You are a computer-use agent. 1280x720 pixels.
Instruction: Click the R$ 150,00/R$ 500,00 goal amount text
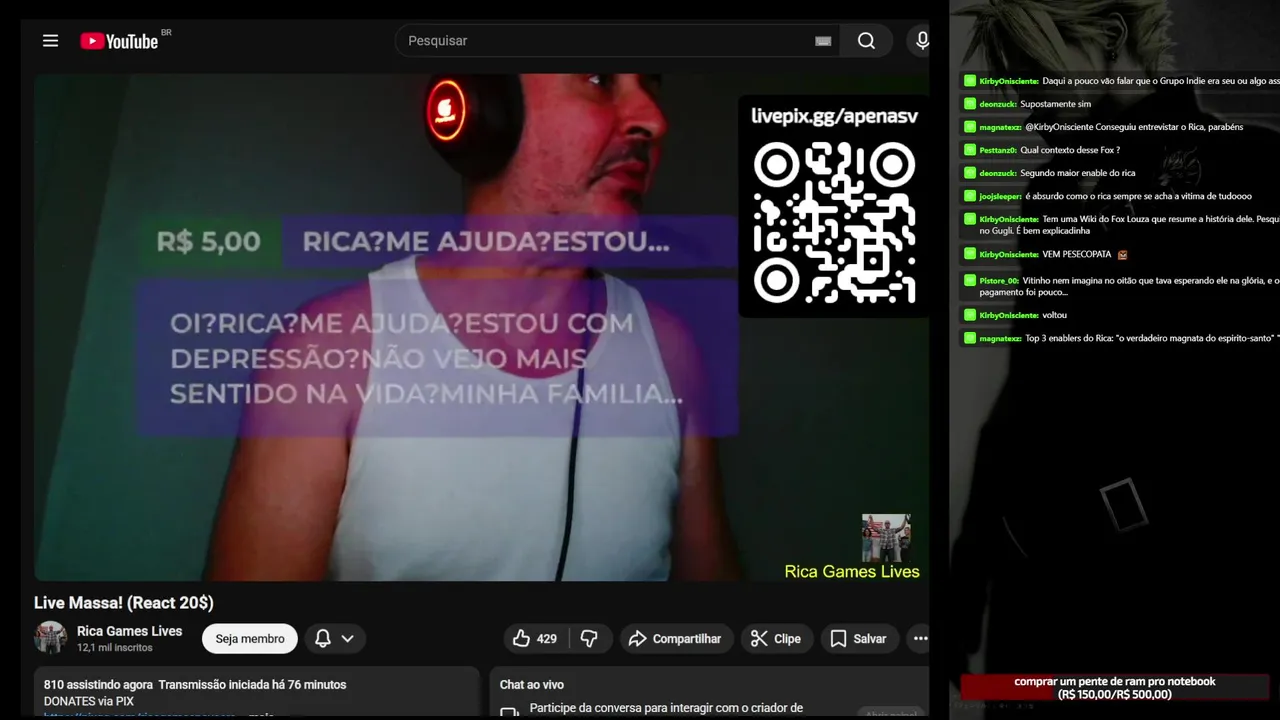[1114, 694]
